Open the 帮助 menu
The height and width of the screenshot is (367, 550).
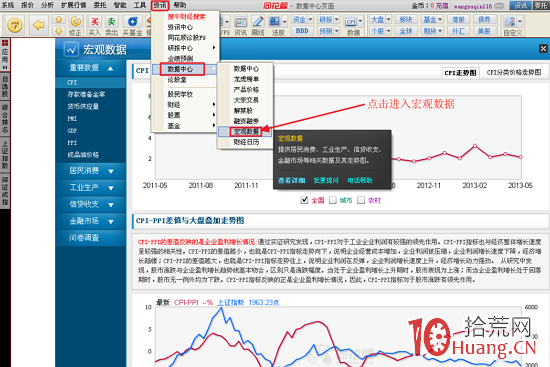[180, 5]
